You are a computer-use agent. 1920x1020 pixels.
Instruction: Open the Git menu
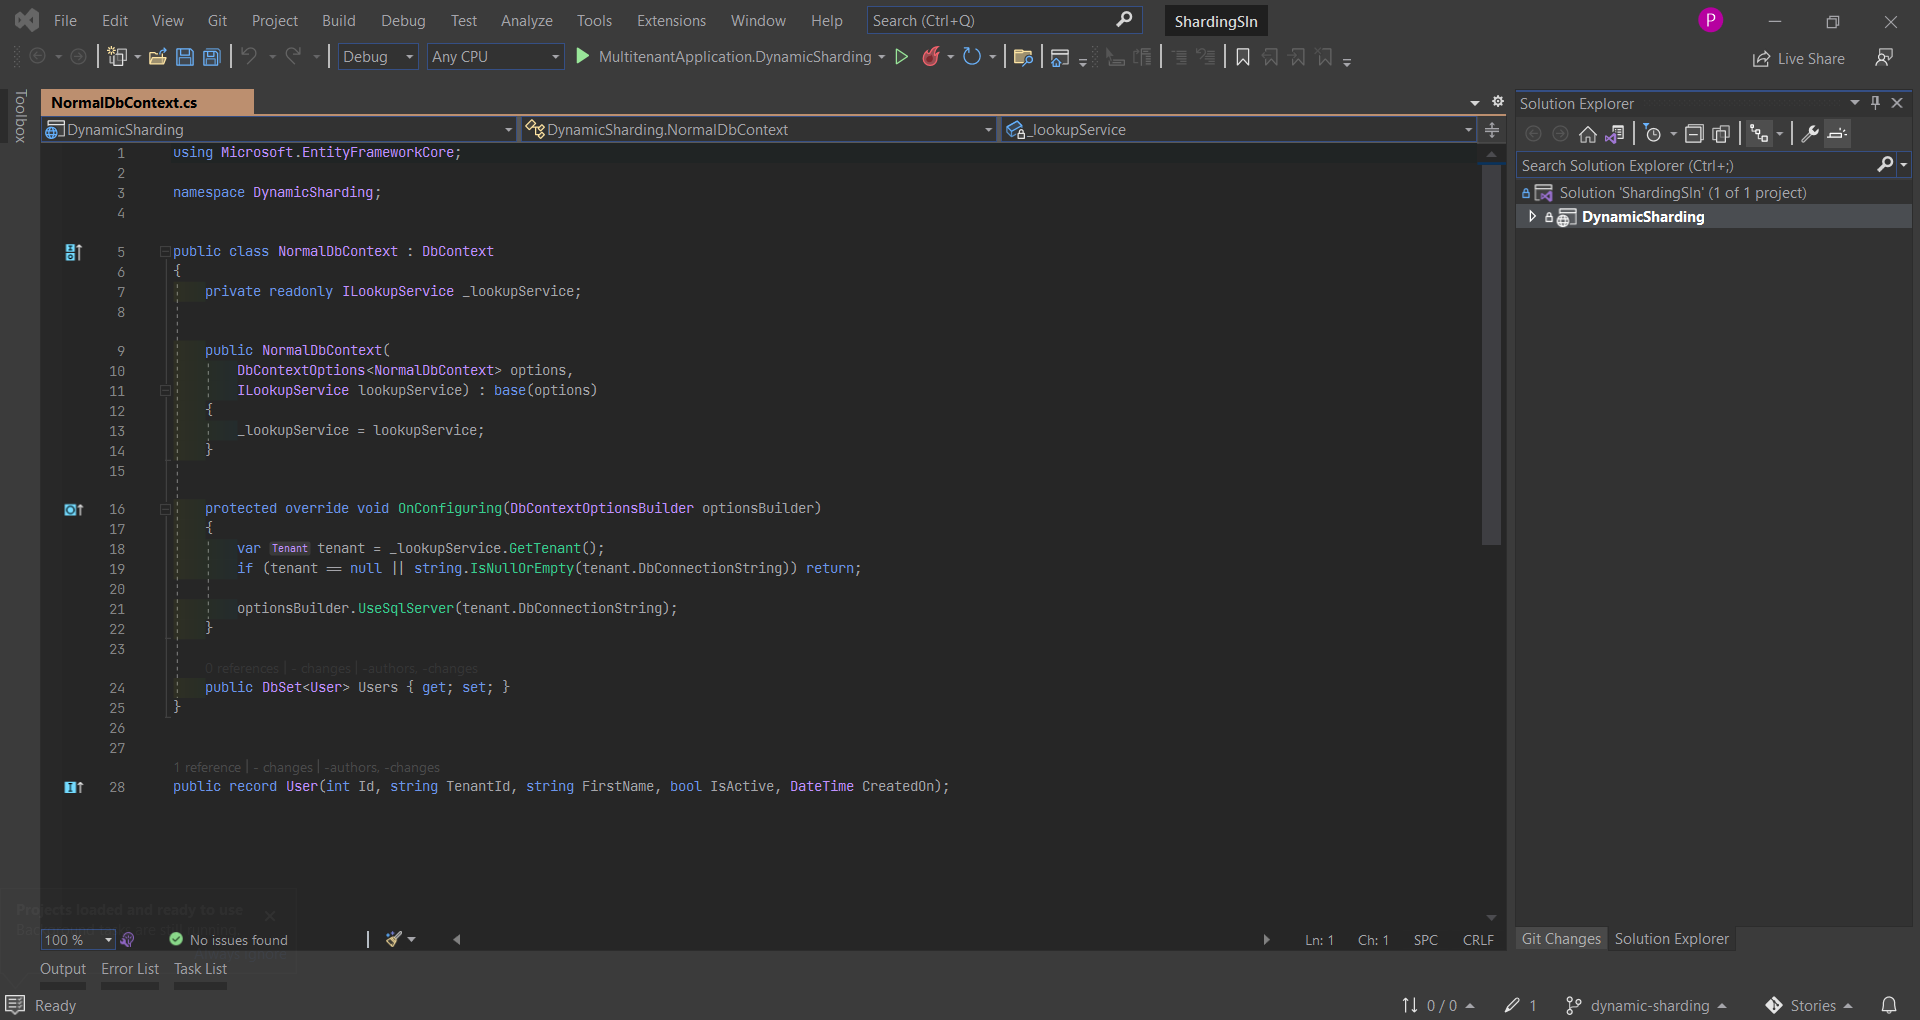pyautogui.click(x=217, y=20)
